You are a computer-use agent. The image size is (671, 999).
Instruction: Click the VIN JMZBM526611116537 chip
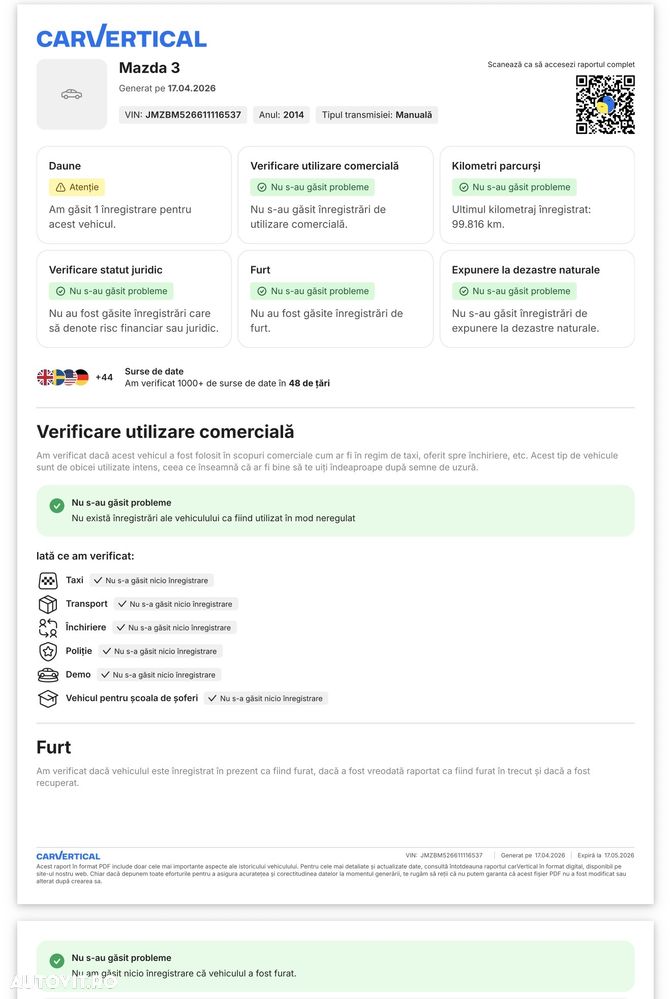(183, 115)
